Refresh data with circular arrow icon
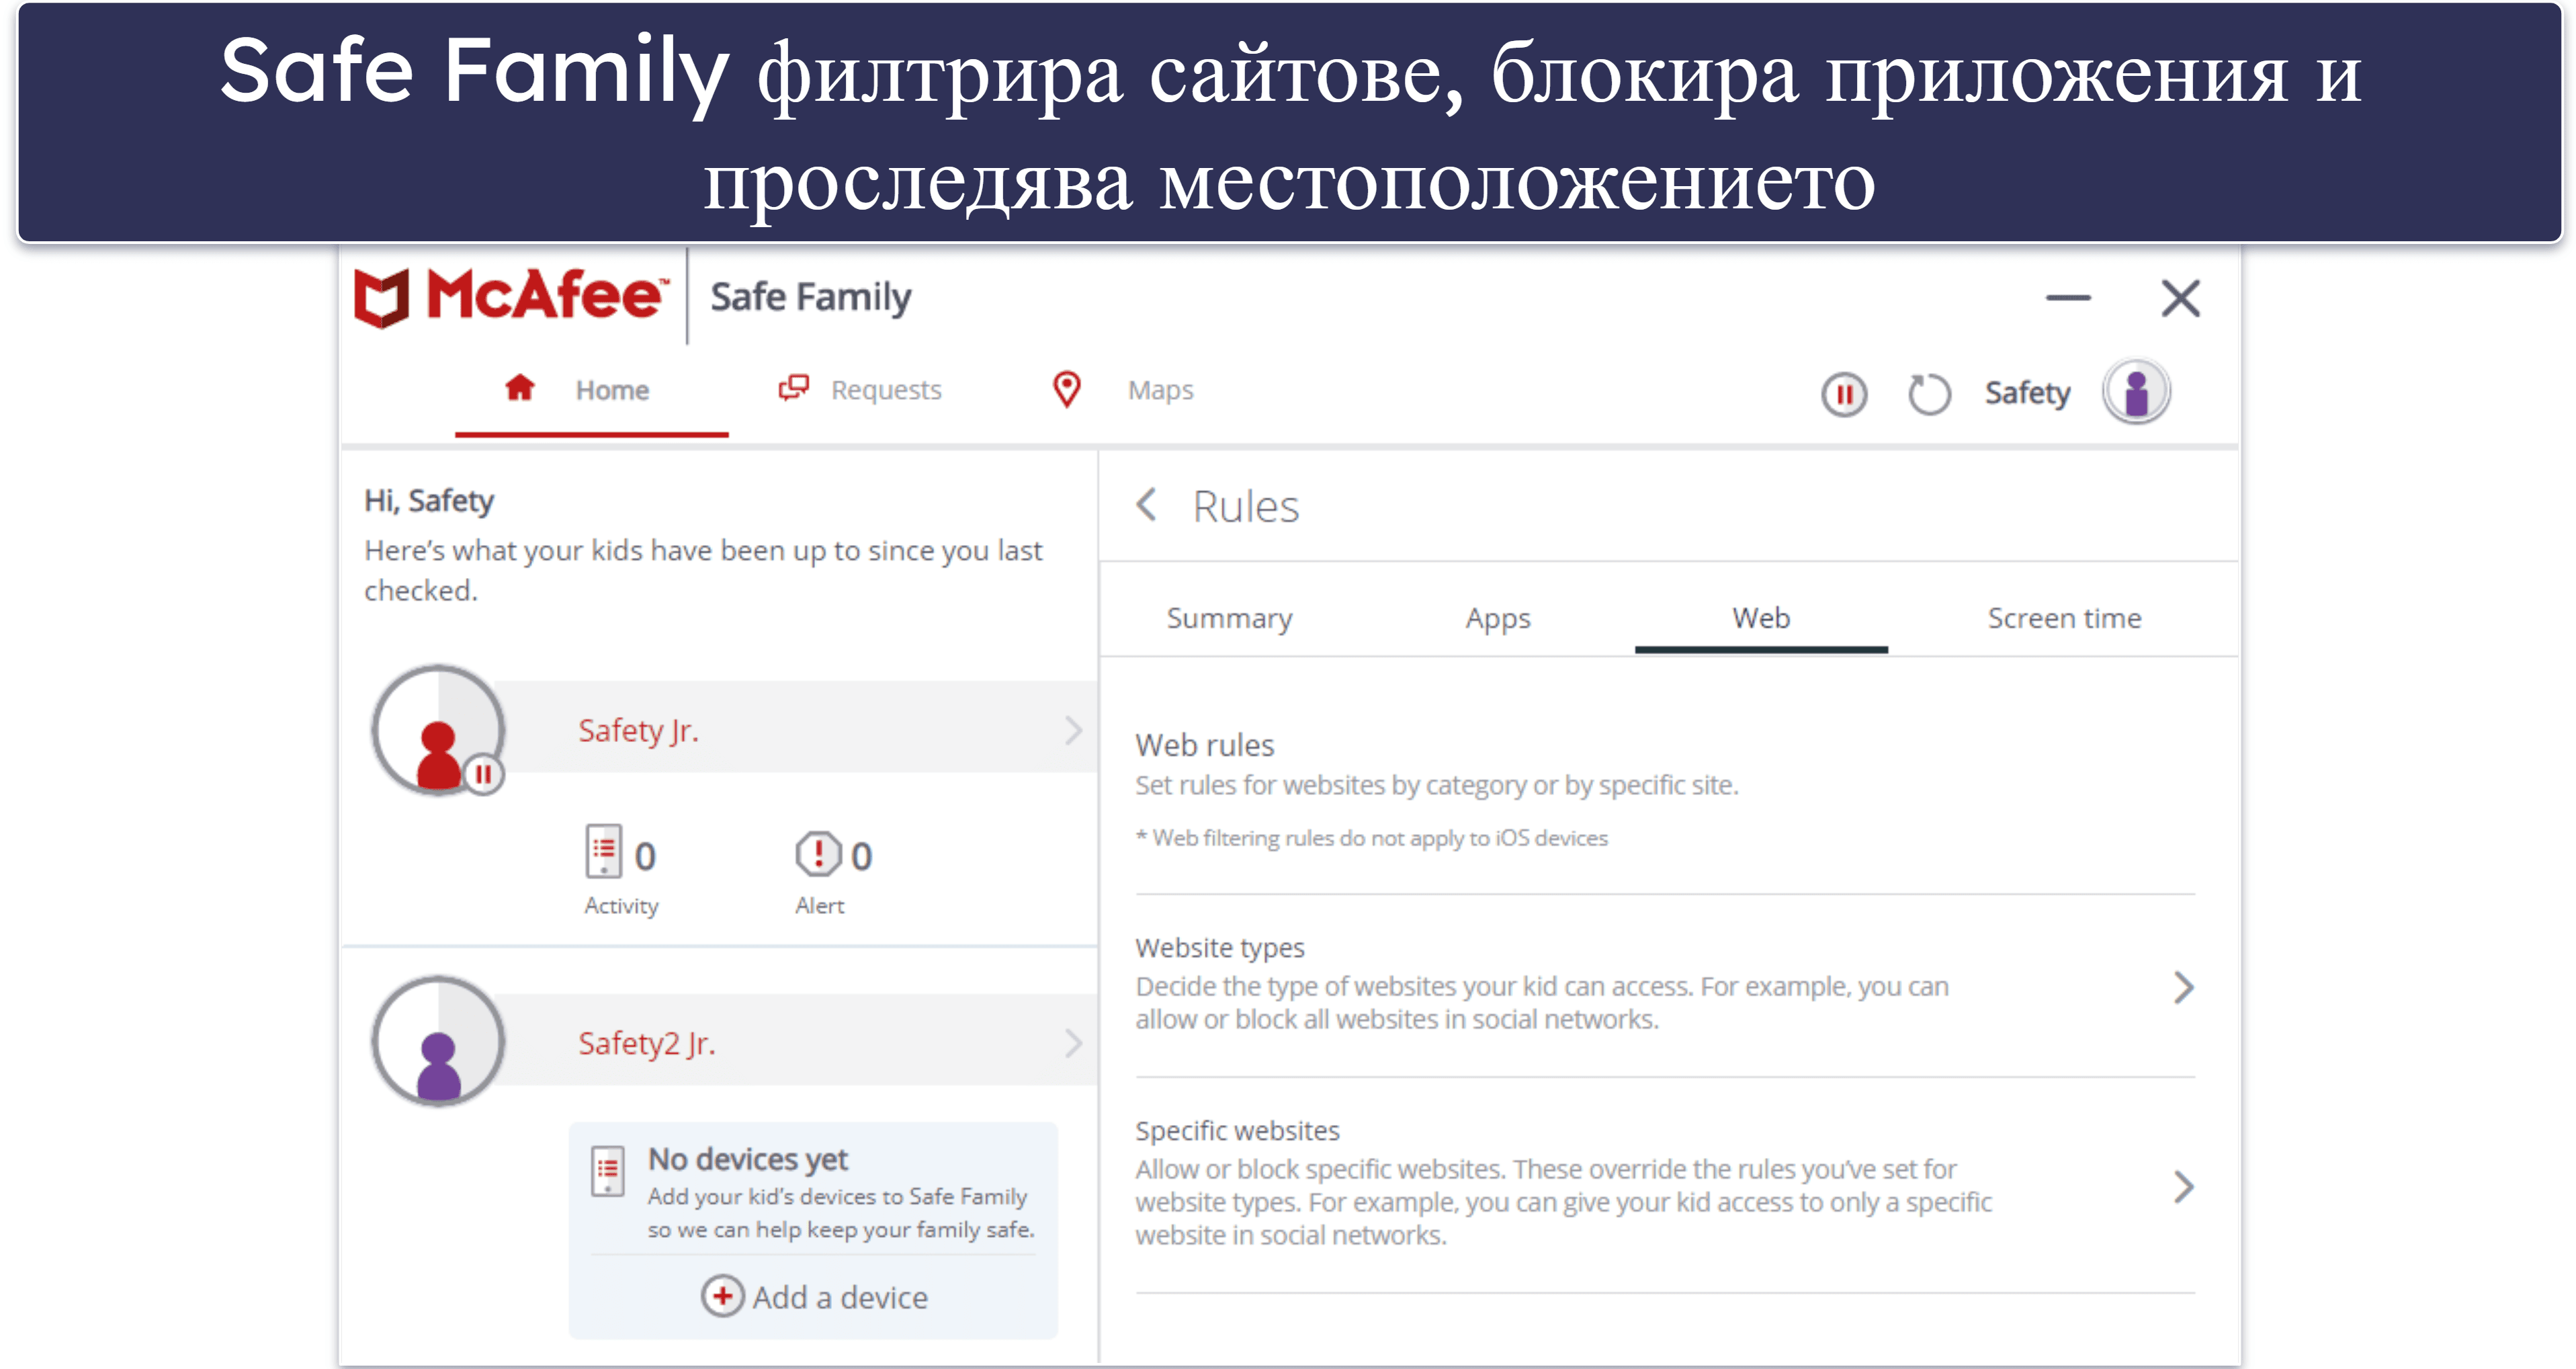Image resolution: width=2576 pixels, height=1369 pixels. click(x=1929, y=394)
